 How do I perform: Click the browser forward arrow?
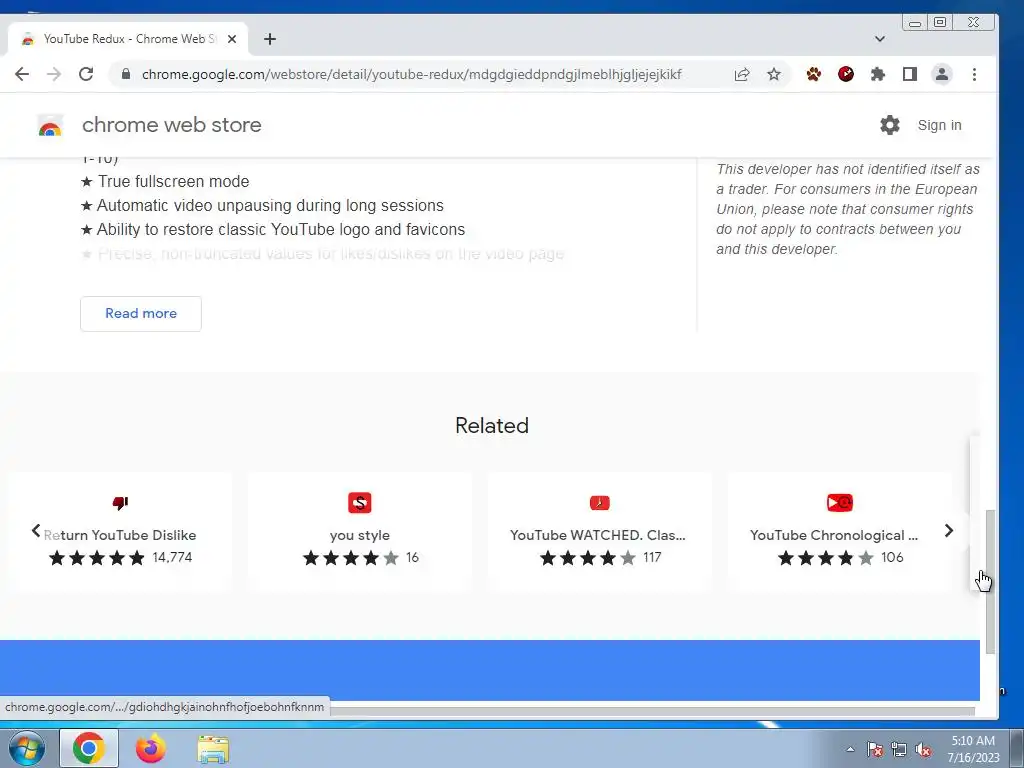coord(54,74)
